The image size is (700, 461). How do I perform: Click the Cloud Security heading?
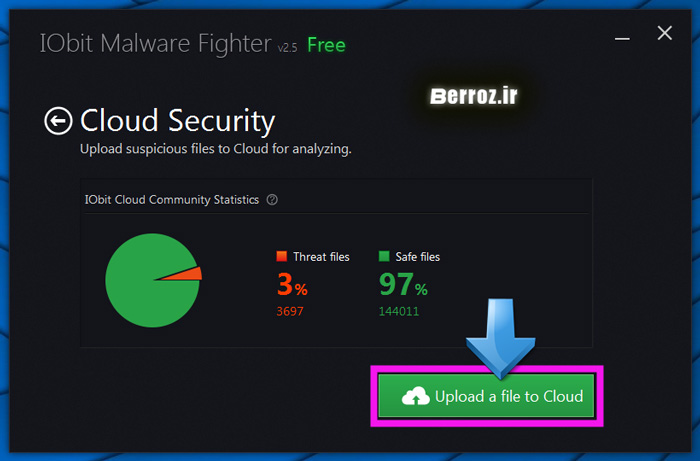click(x=177, y=121)
